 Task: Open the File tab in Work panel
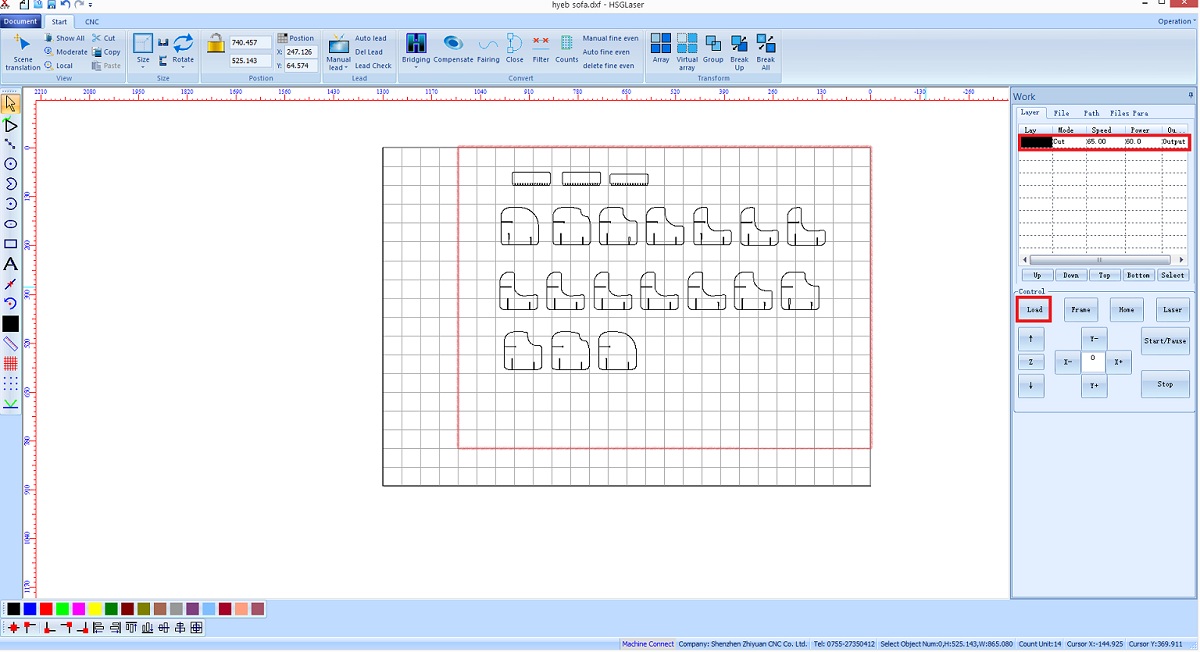tap(1061, 113)
